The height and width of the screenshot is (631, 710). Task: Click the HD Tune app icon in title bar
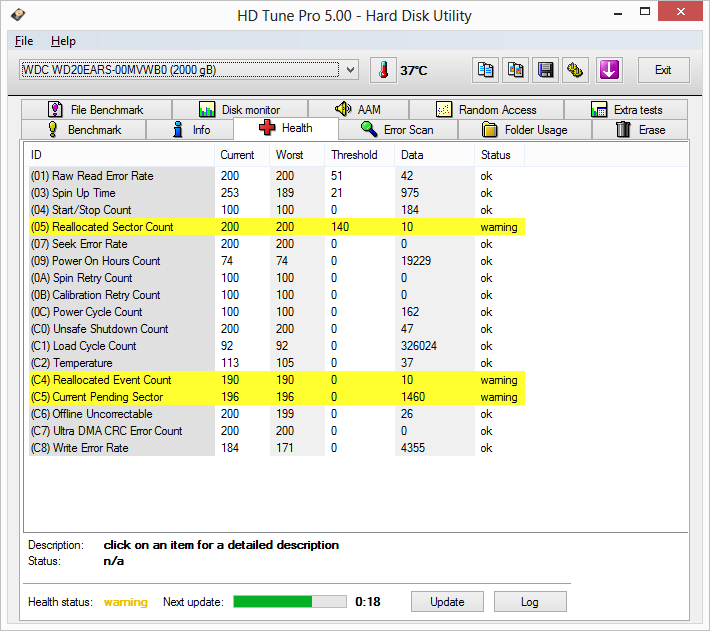18,15
